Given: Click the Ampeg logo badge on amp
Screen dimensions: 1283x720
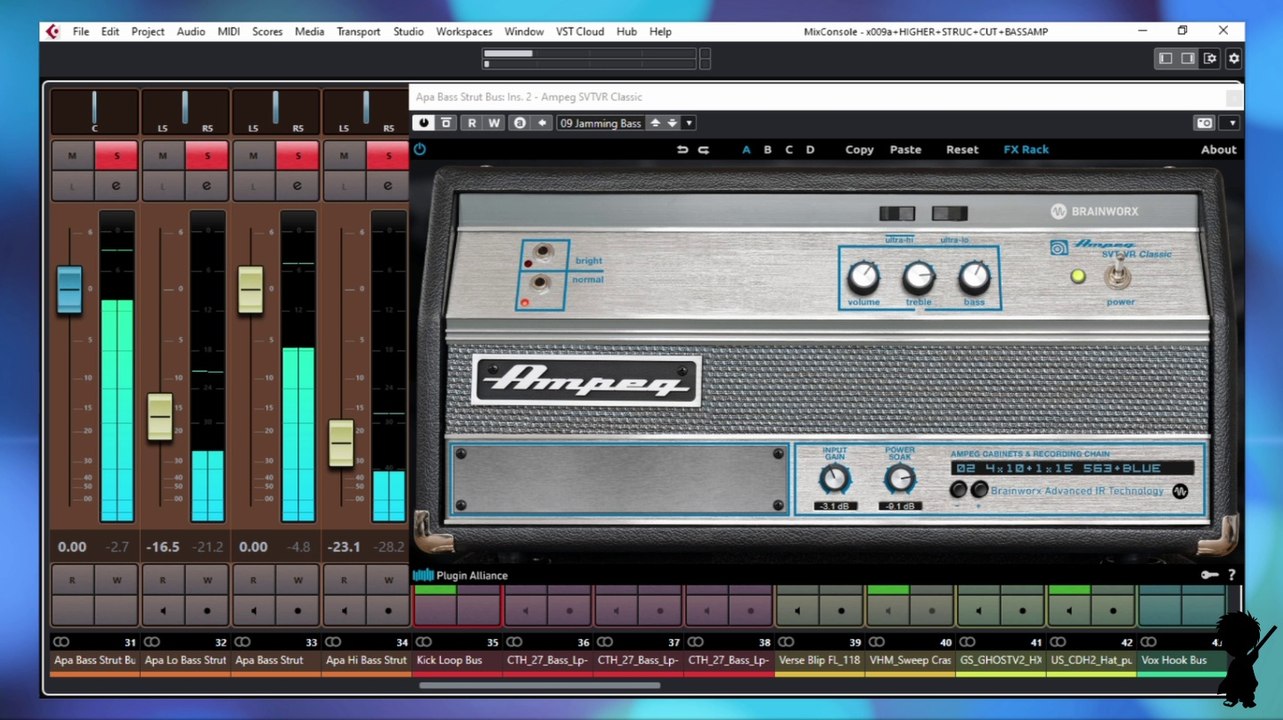Looking at the screenshot, I should click(586, 380).
